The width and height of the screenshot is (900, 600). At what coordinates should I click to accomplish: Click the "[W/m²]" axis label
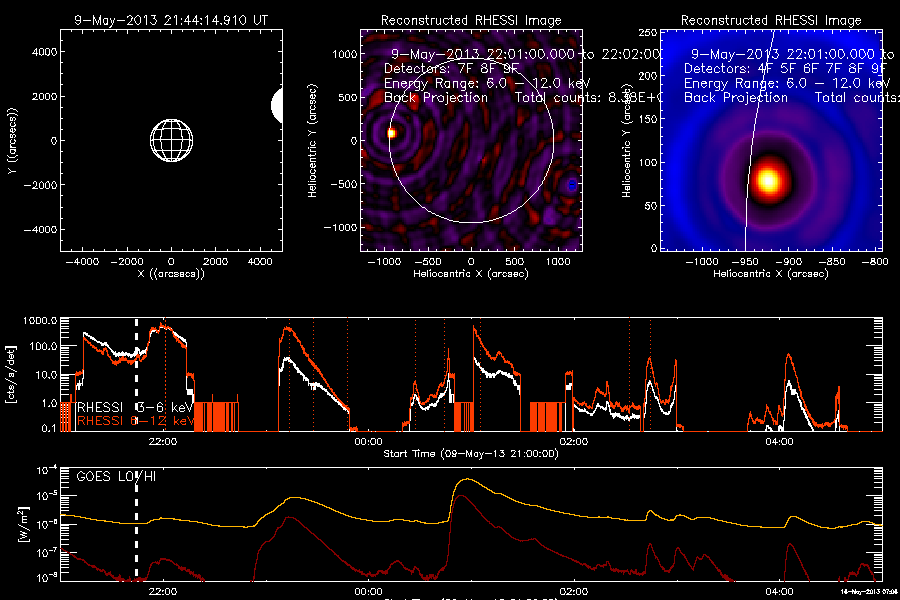[x=23, y=524]
